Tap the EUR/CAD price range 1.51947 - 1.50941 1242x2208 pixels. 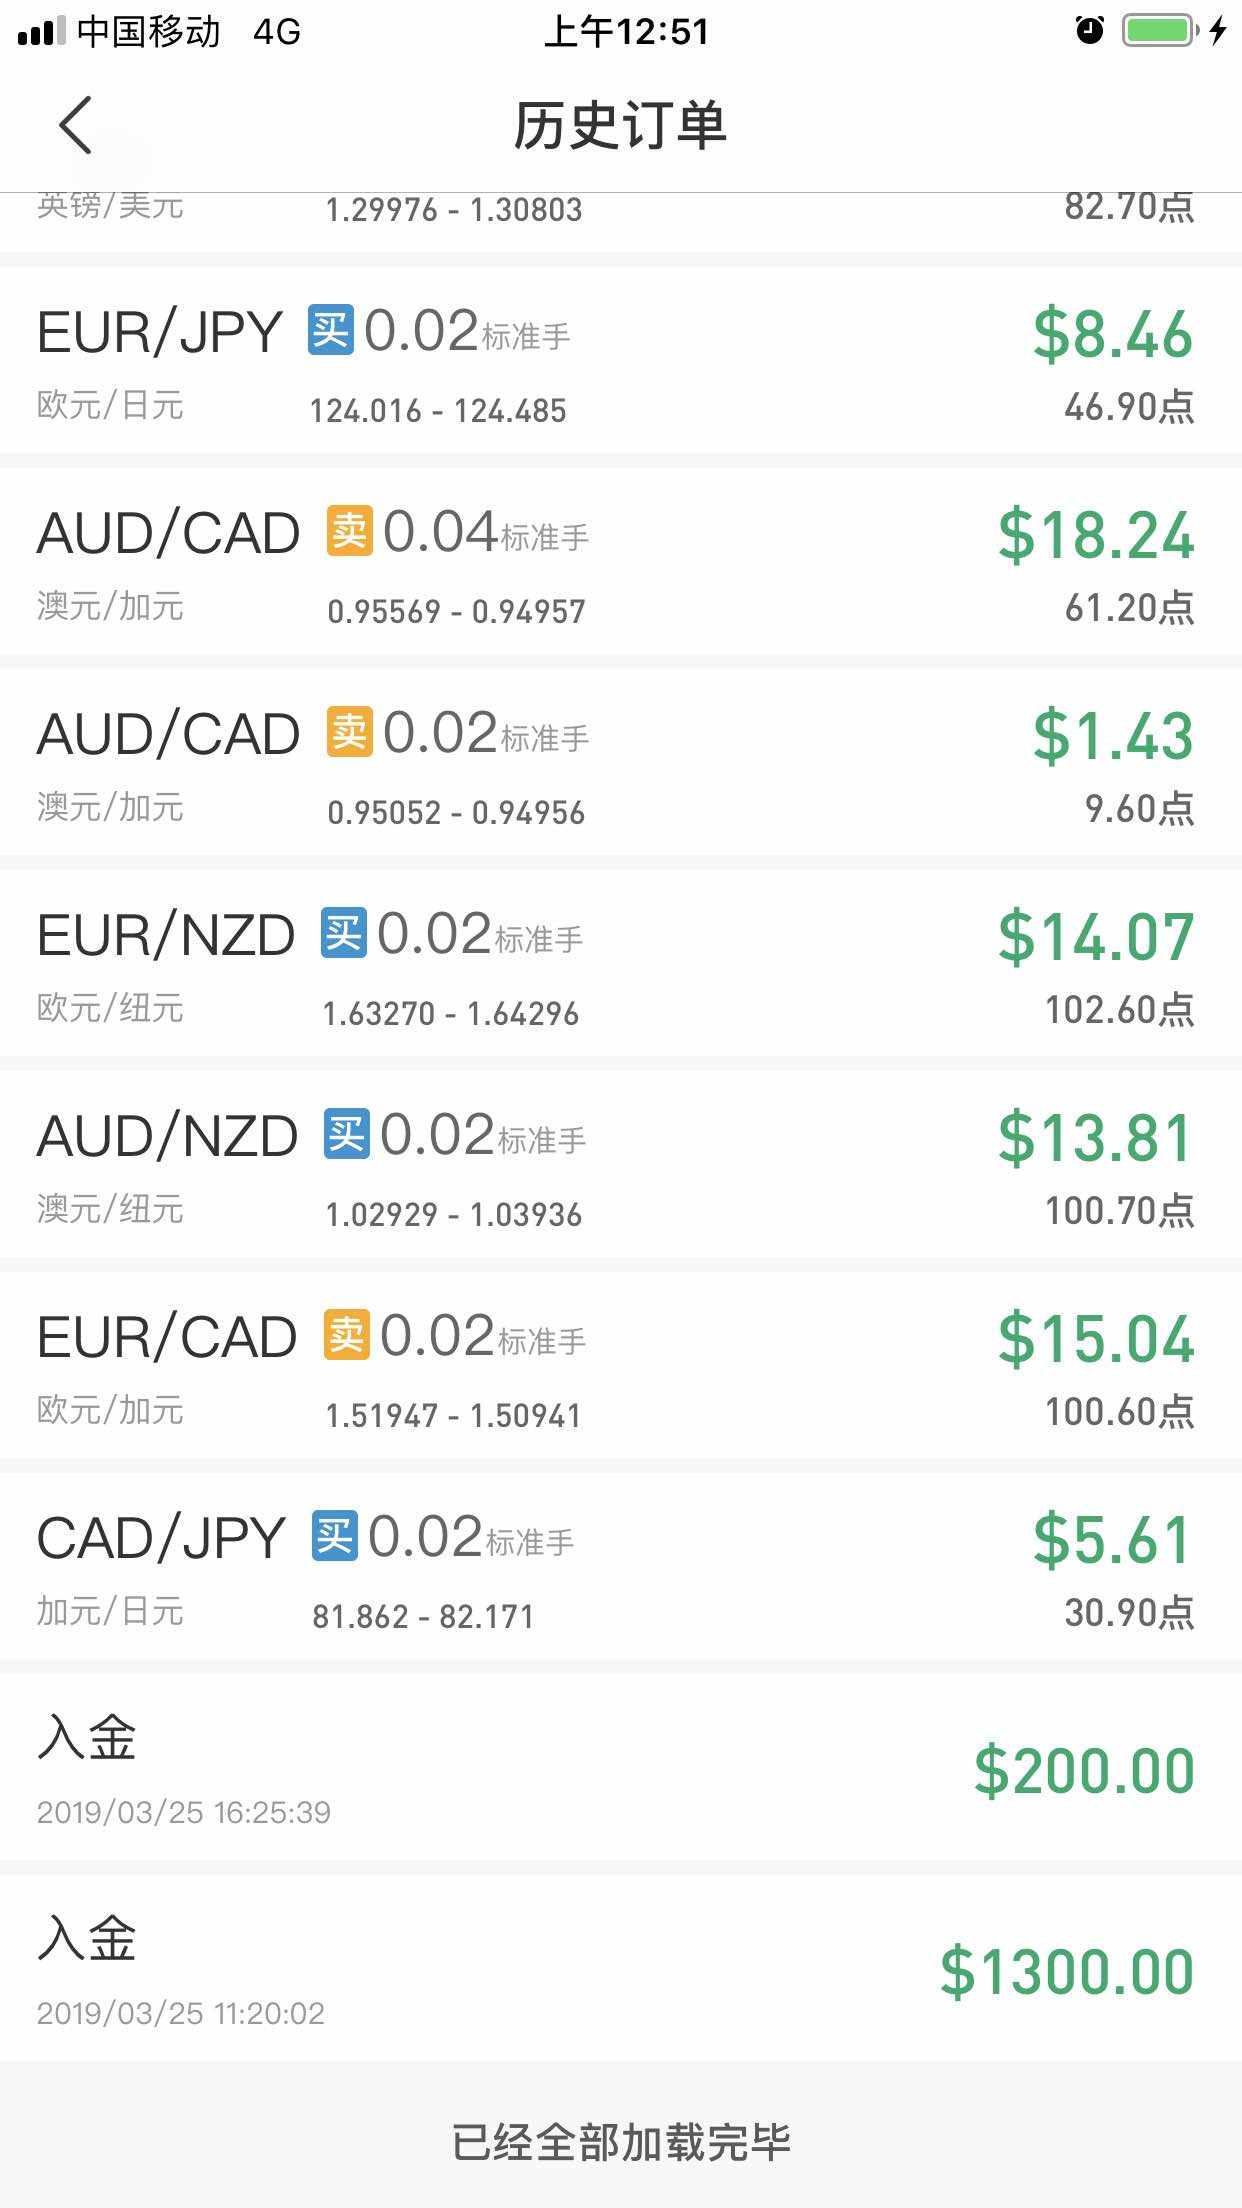(453, 1416)
